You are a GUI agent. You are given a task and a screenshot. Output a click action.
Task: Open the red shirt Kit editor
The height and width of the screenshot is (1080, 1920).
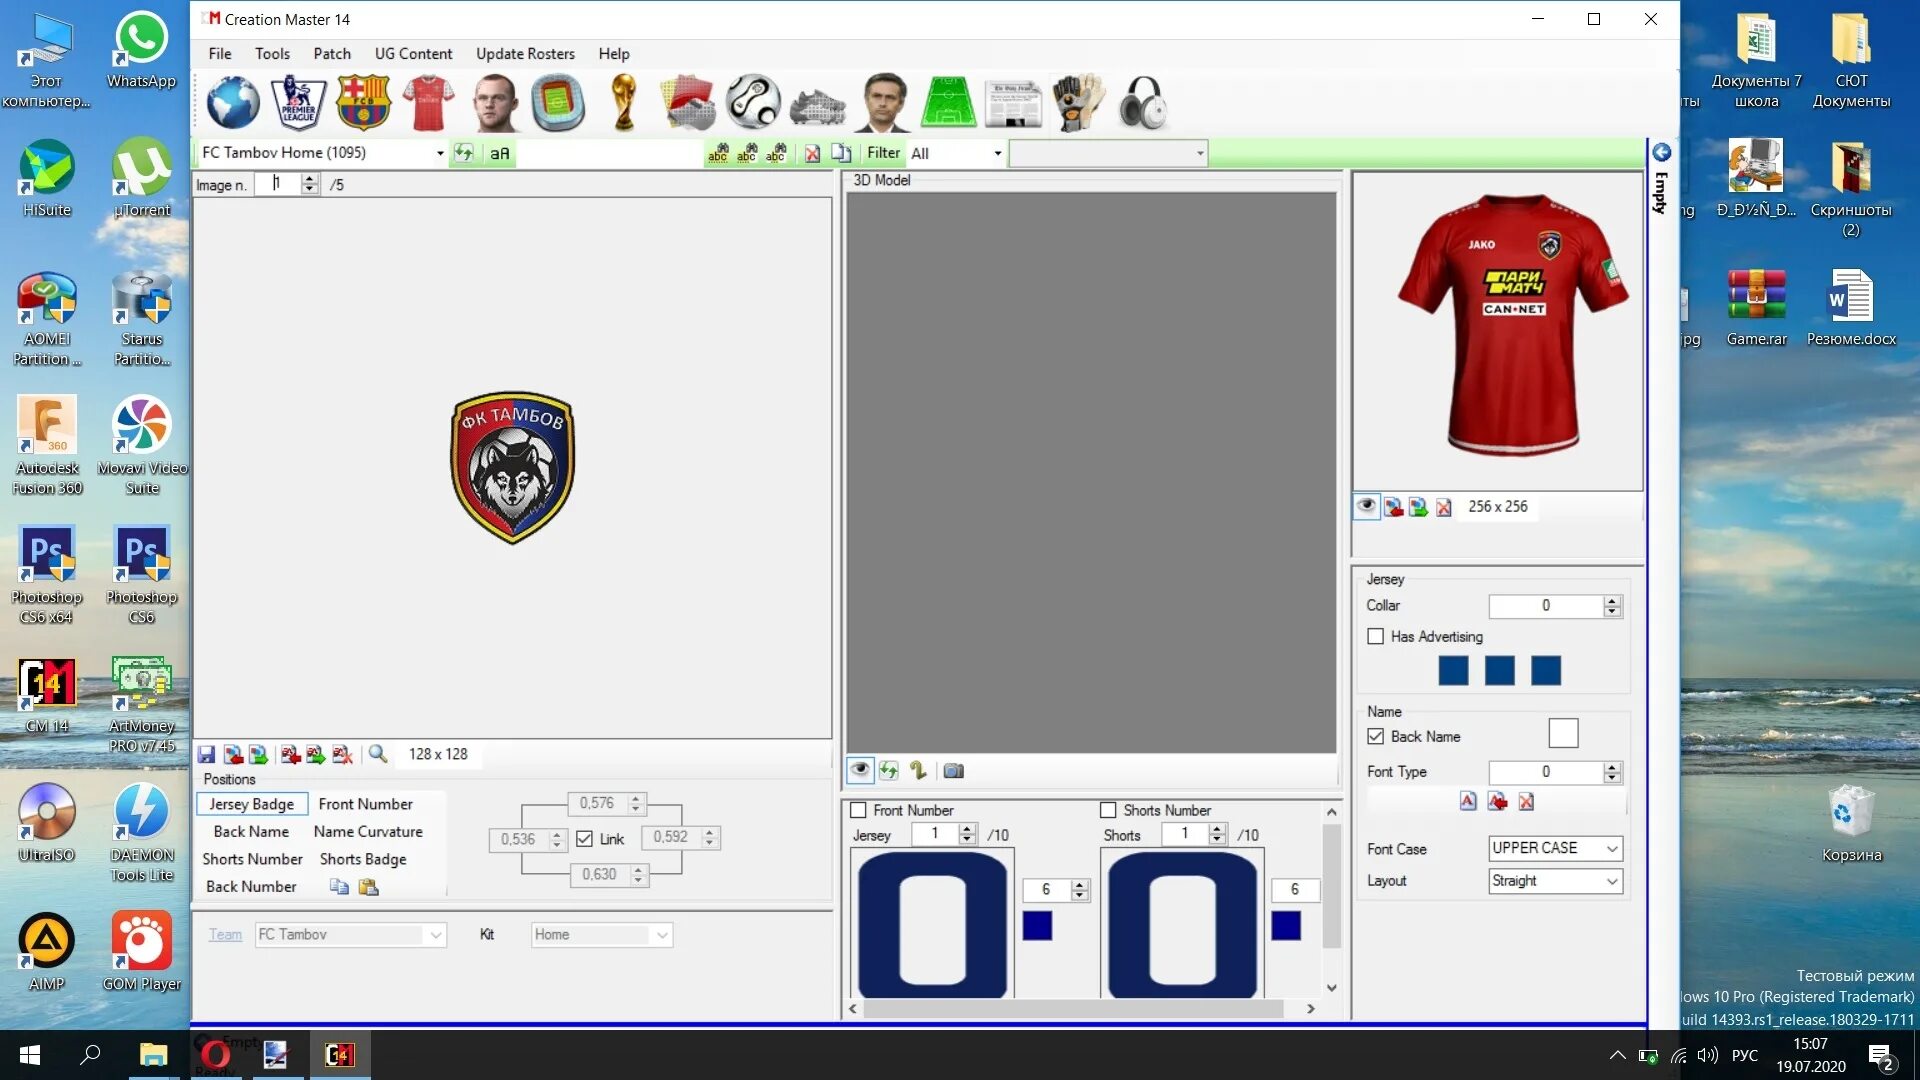(x=428, y=102)
